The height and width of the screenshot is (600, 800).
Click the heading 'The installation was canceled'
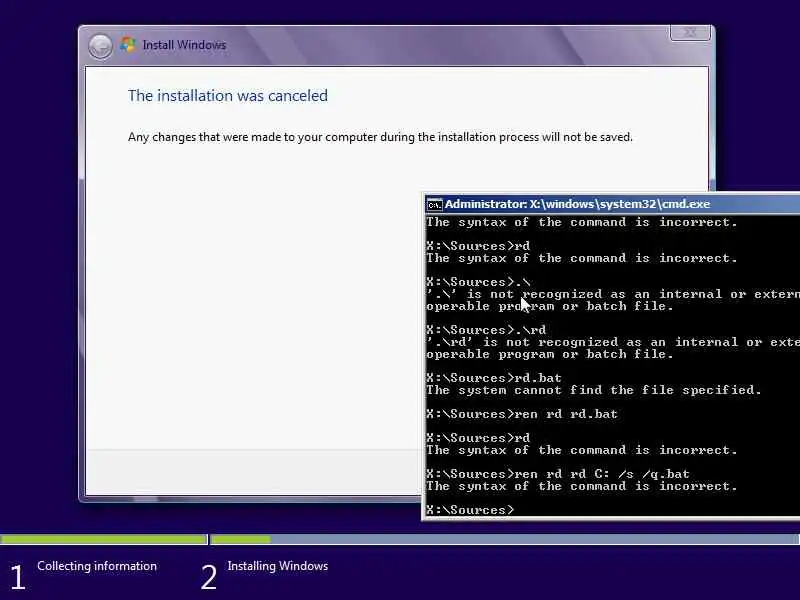click(228, 95)
